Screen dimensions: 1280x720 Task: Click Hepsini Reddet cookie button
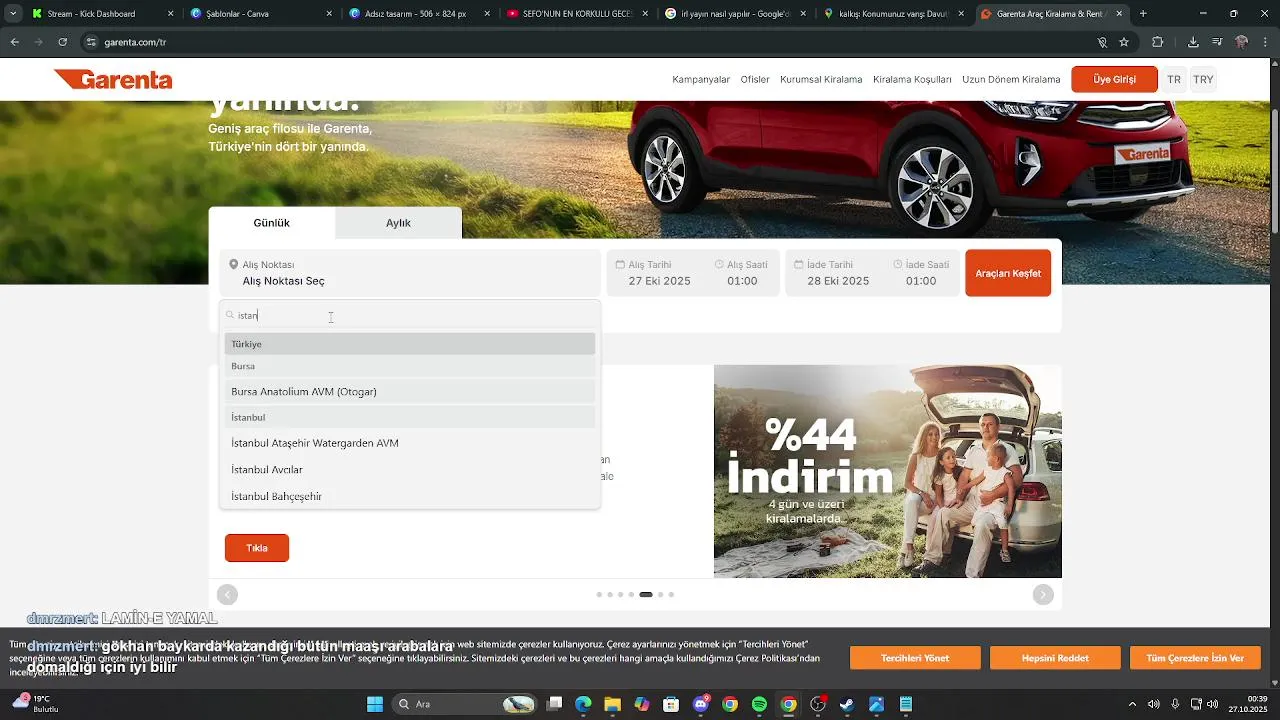coord(1055,658)
